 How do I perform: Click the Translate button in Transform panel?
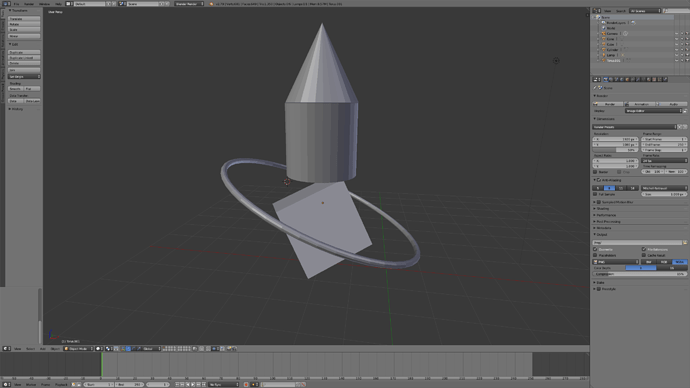point(24,19)
